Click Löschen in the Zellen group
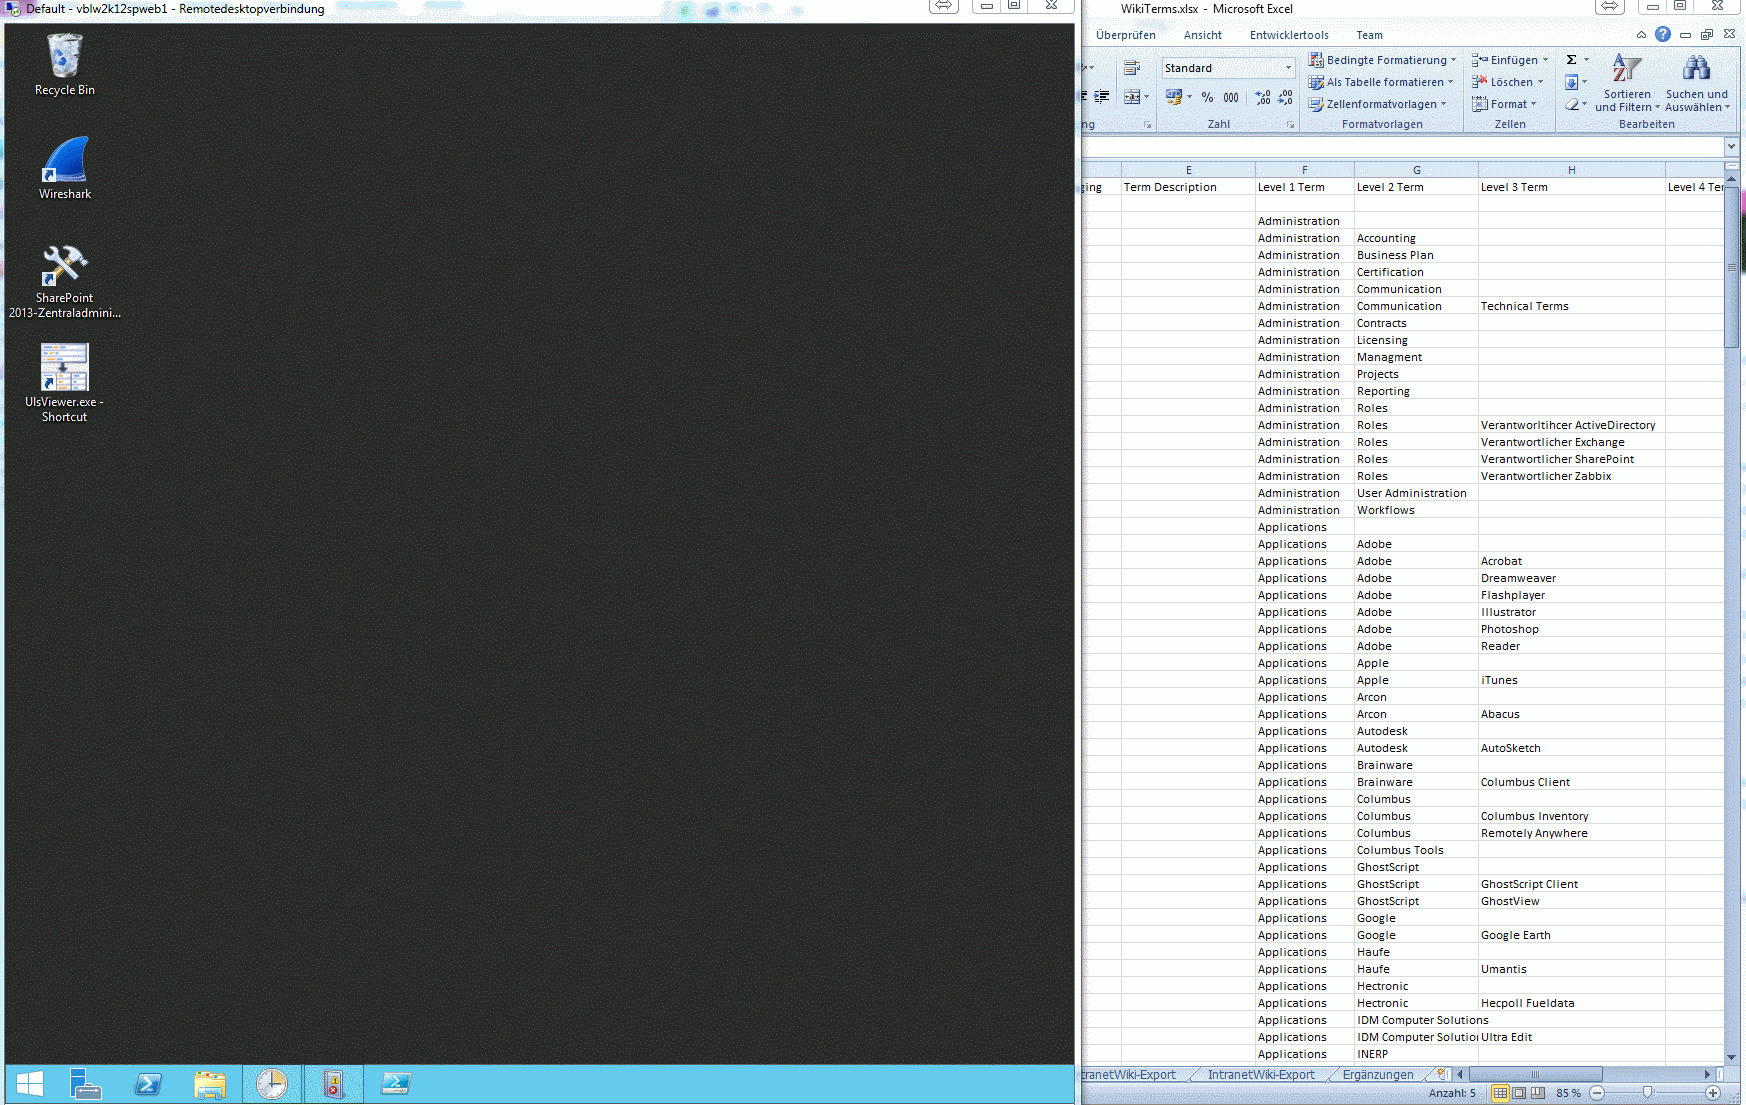Screen dimensions: 1746x1105 click(1506, 81)
